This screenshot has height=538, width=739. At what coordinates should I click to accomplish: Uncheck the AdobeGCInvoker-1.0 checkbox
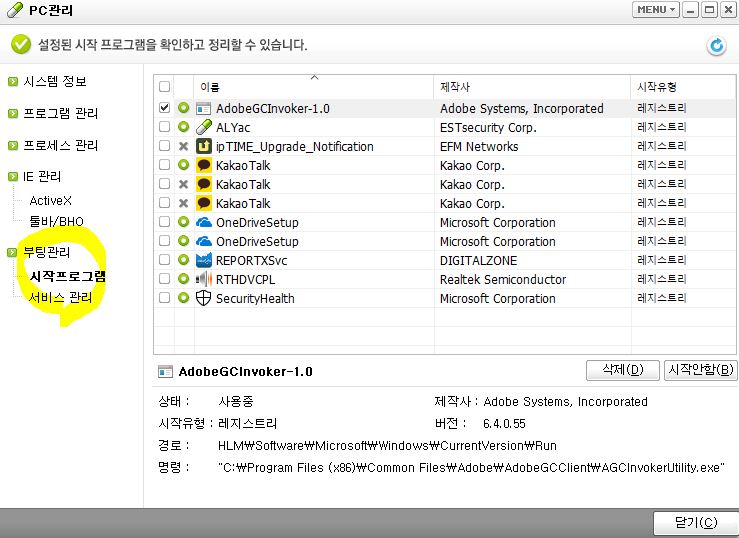pyautogui.click(x=164, y=107)
